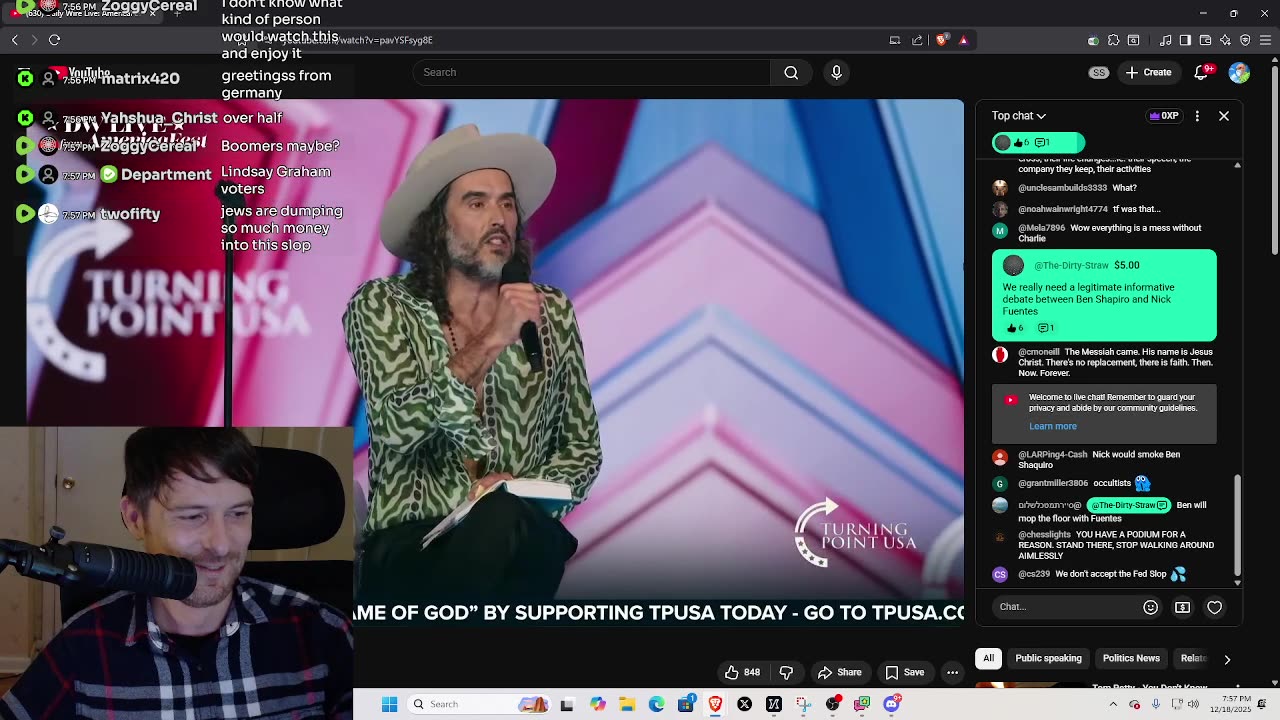1280x720 pixels.
Task: Open X app in taskbar
Action: click(744, 704)
